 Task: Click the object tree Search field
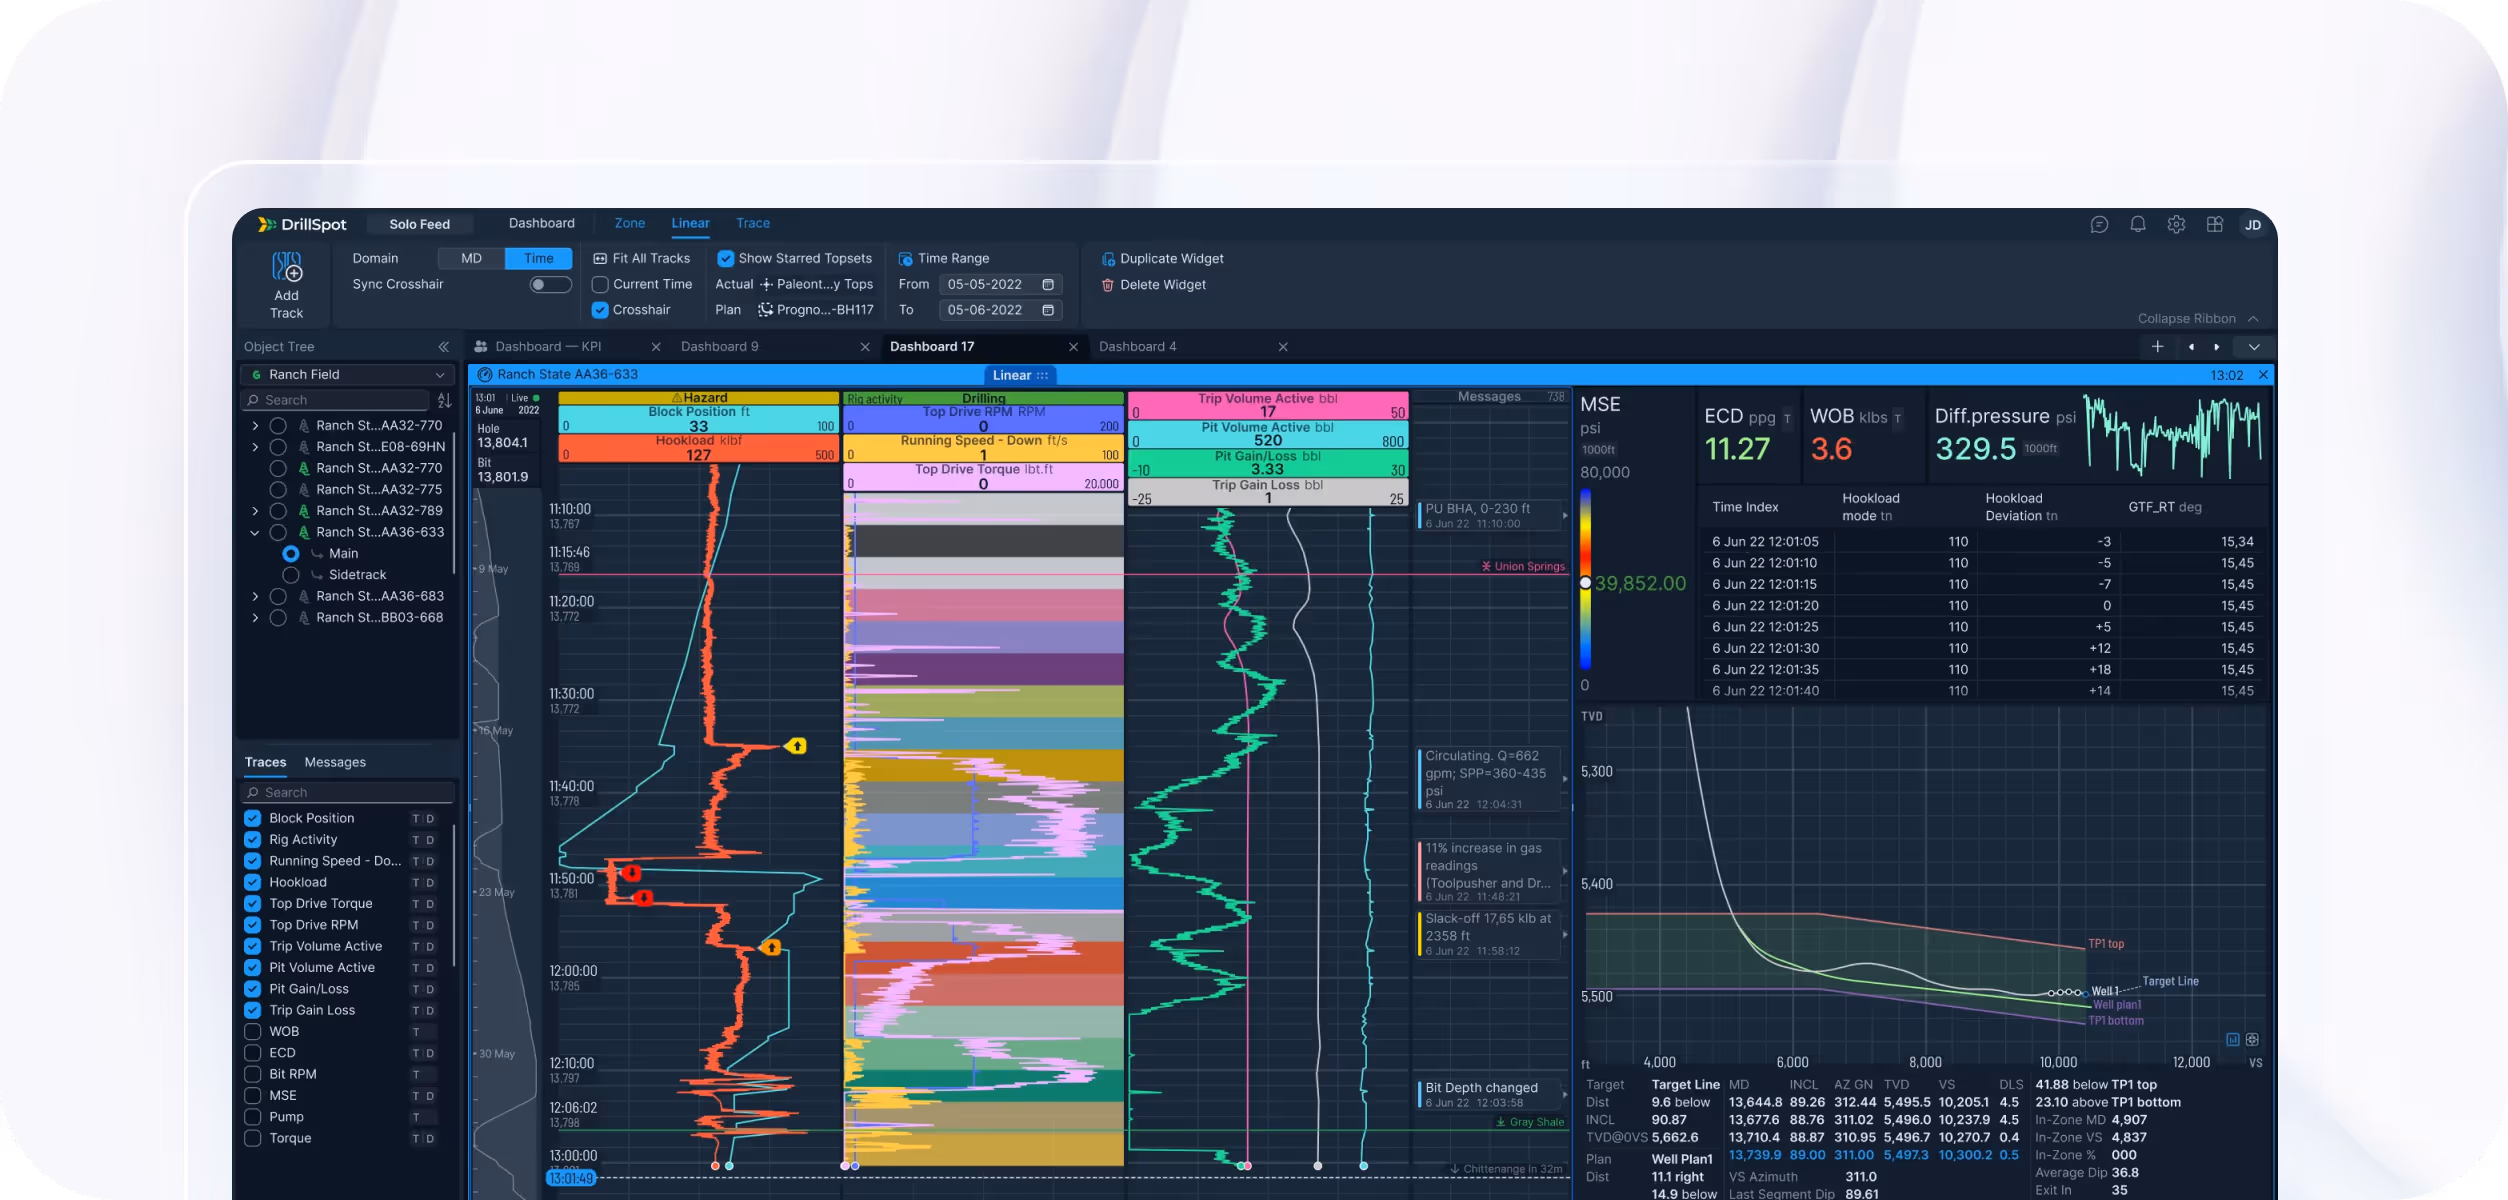(335, 401)
